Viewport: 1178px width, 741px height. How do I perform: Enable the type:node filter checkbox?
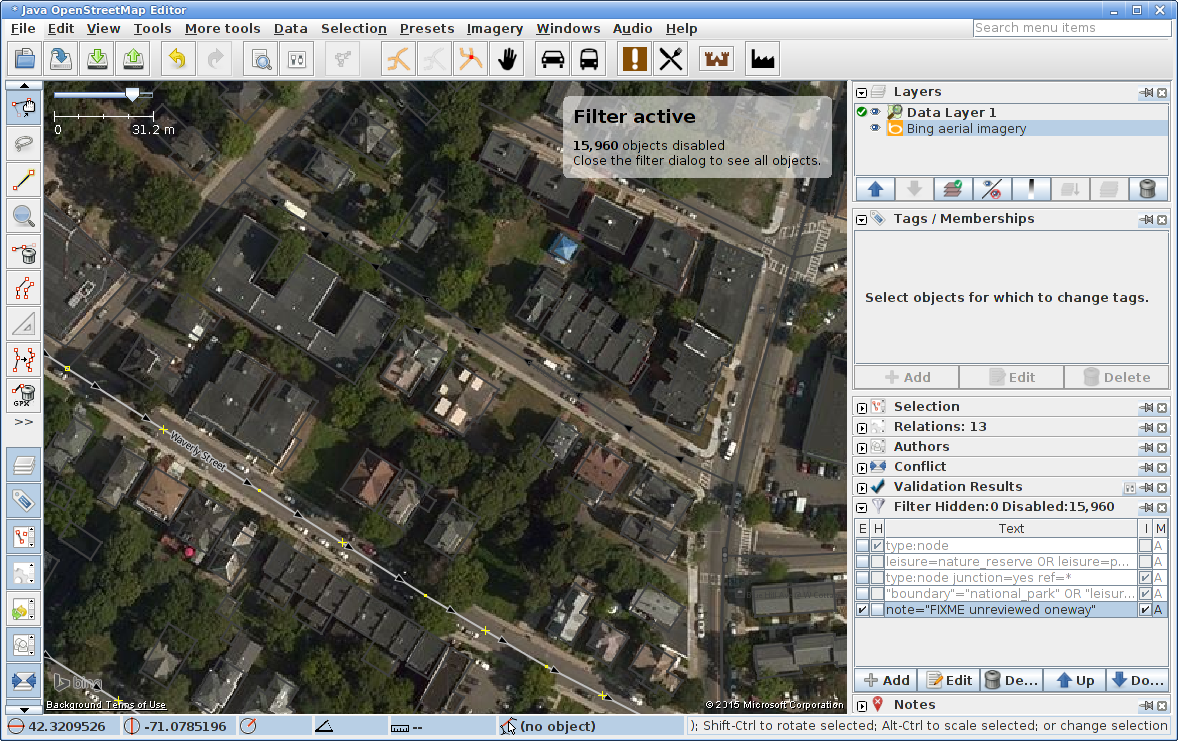coord(862,546)
